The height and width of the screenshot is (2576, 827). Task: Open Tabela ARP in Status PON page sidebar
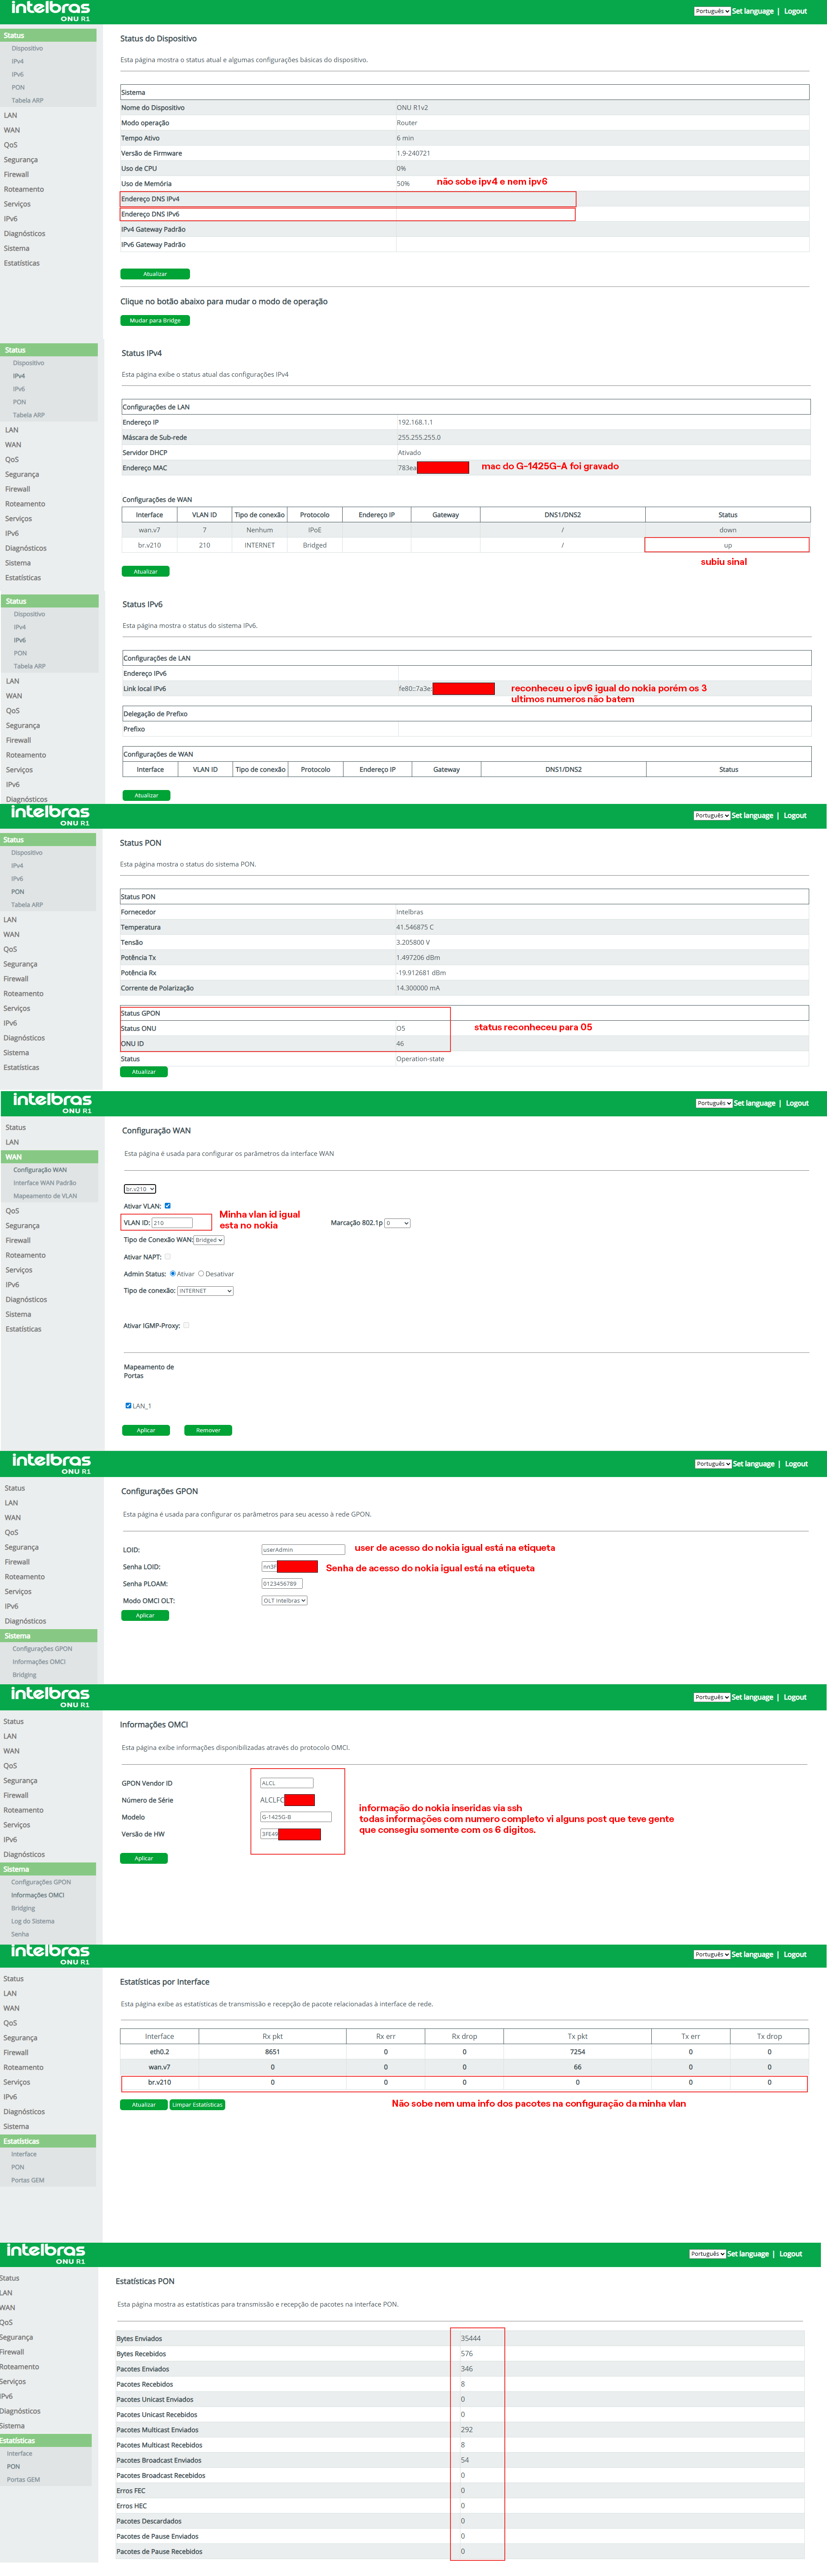point(27,905)
